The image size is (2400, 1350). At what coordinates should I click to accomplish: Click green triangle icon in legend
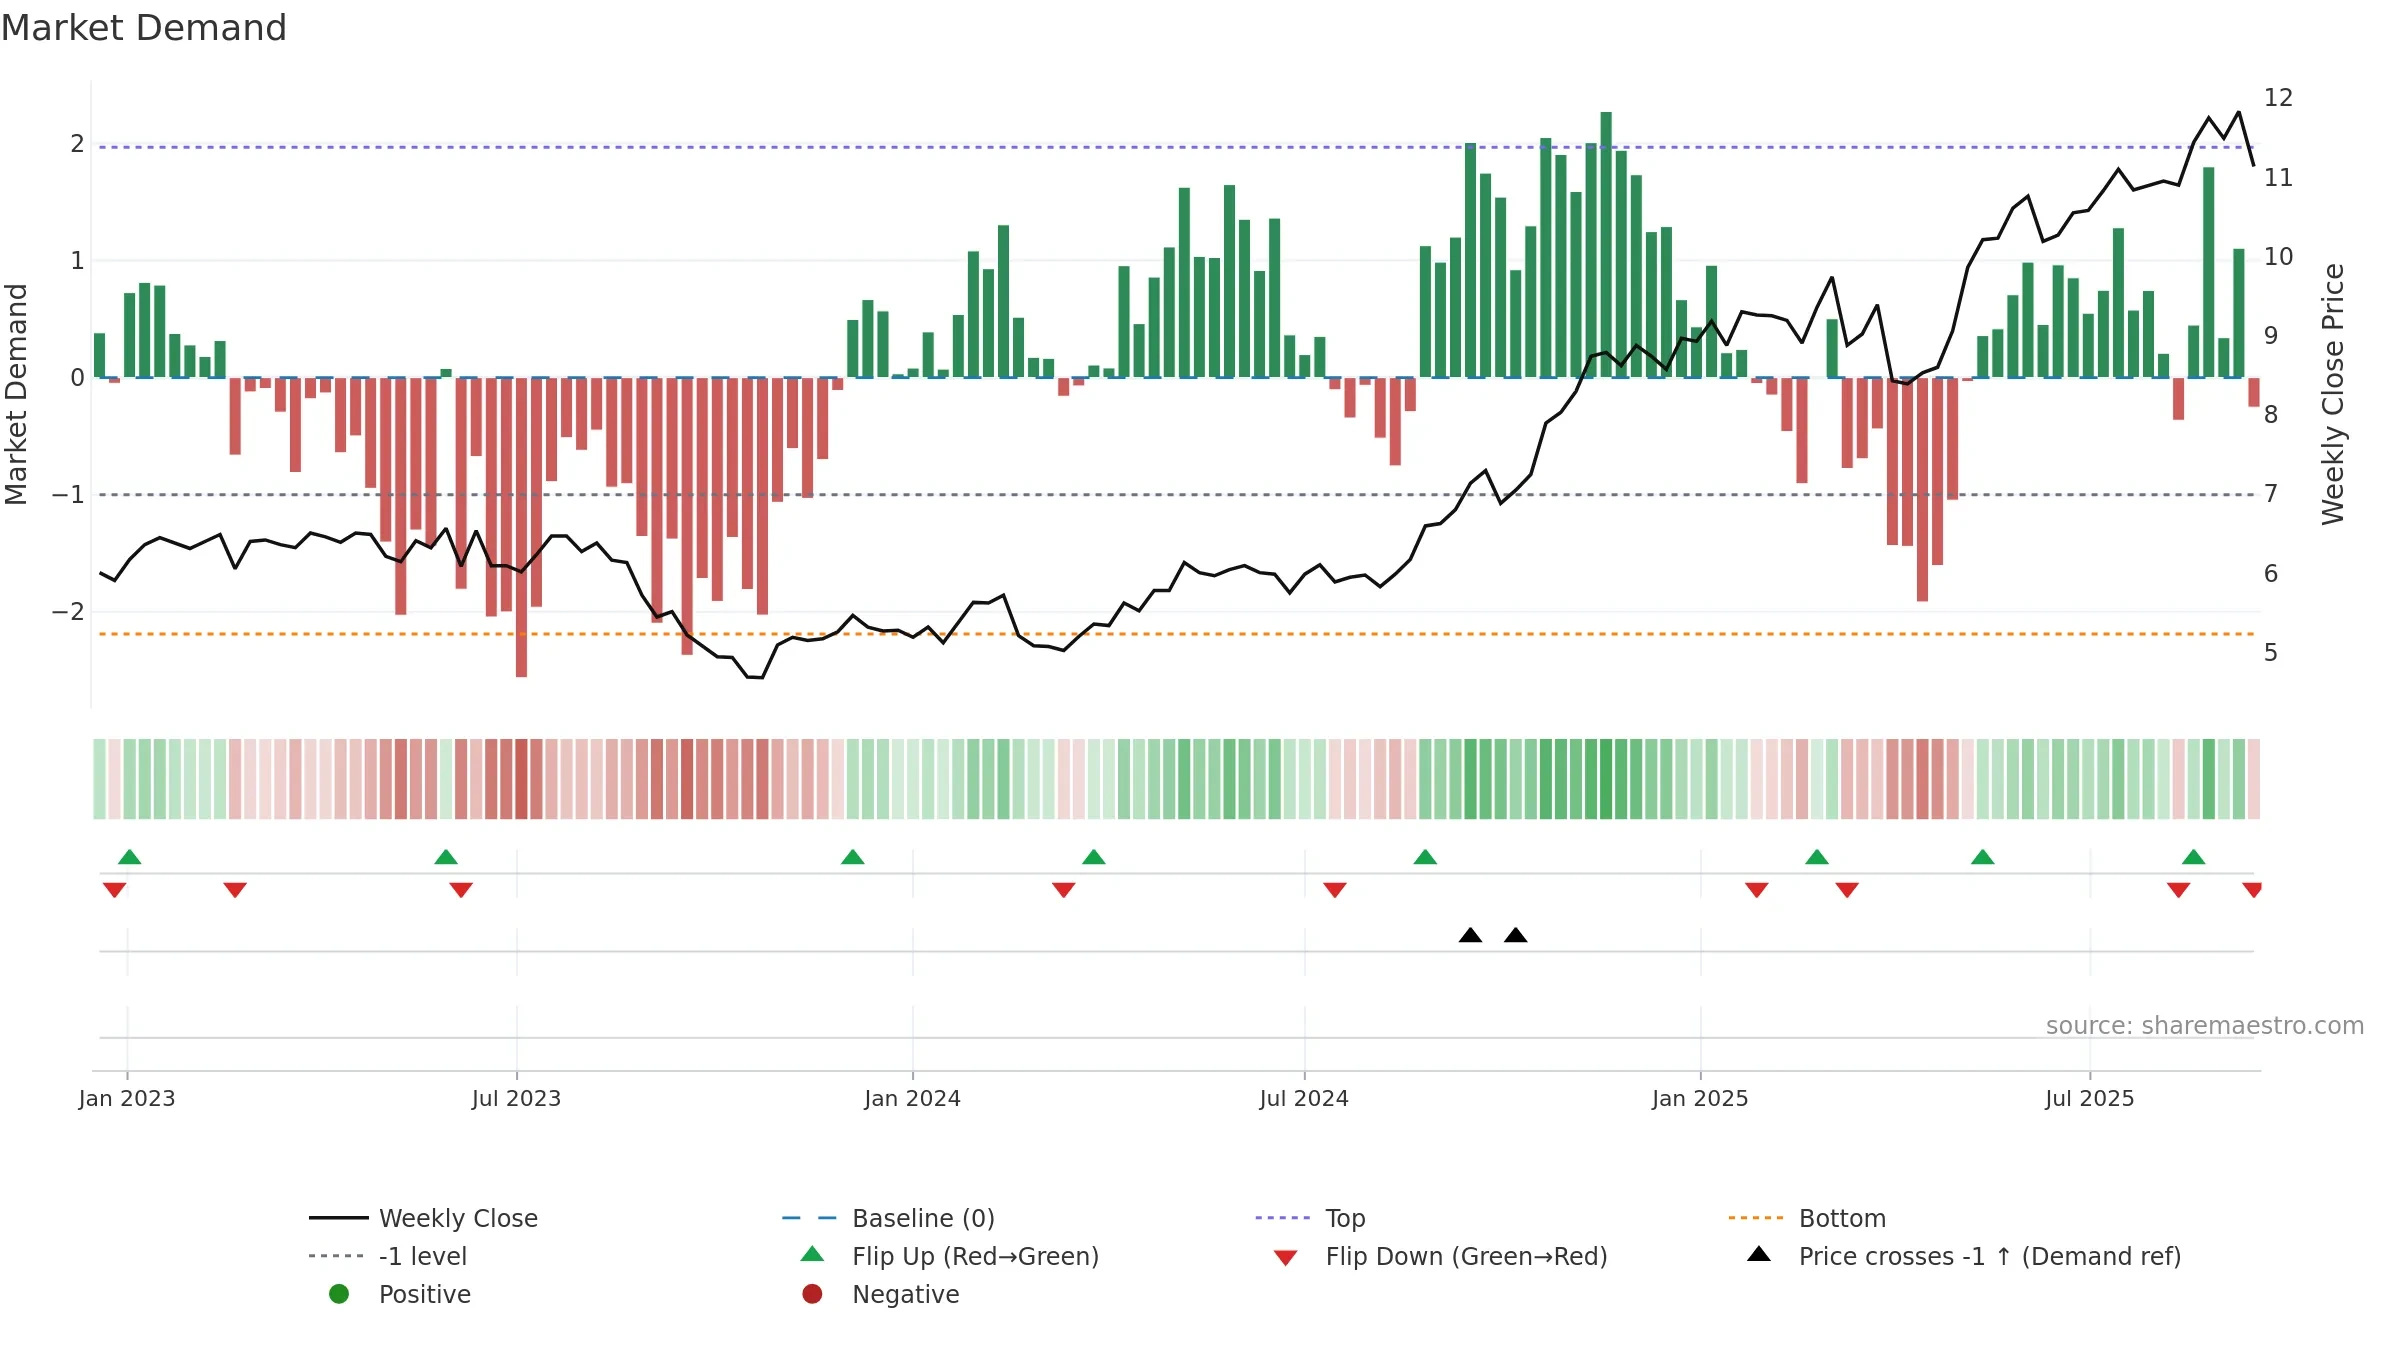tap(812, 1254)
